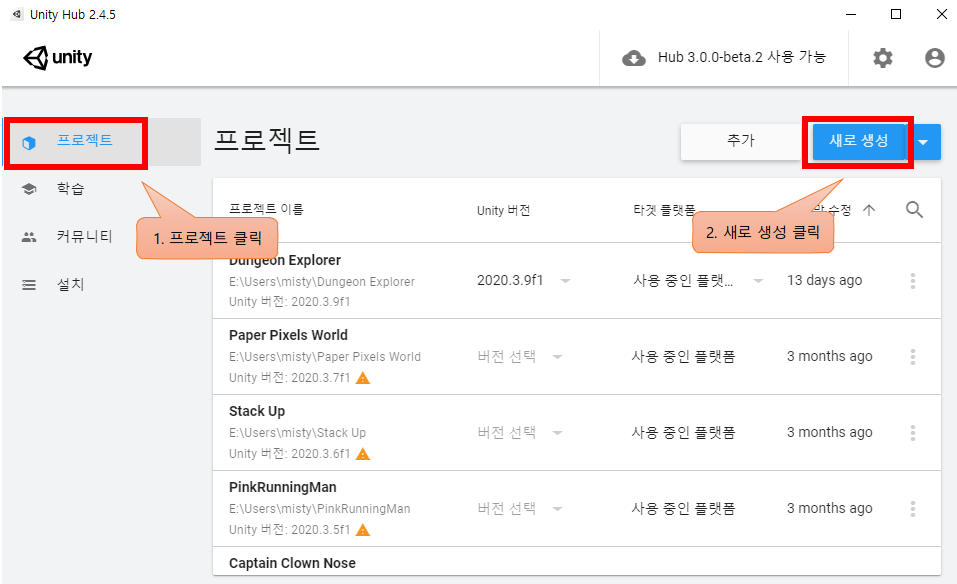Open PinkRunningMan three-dot menu
The height and width of the screenshot is (584, 957).
[913, 508]
